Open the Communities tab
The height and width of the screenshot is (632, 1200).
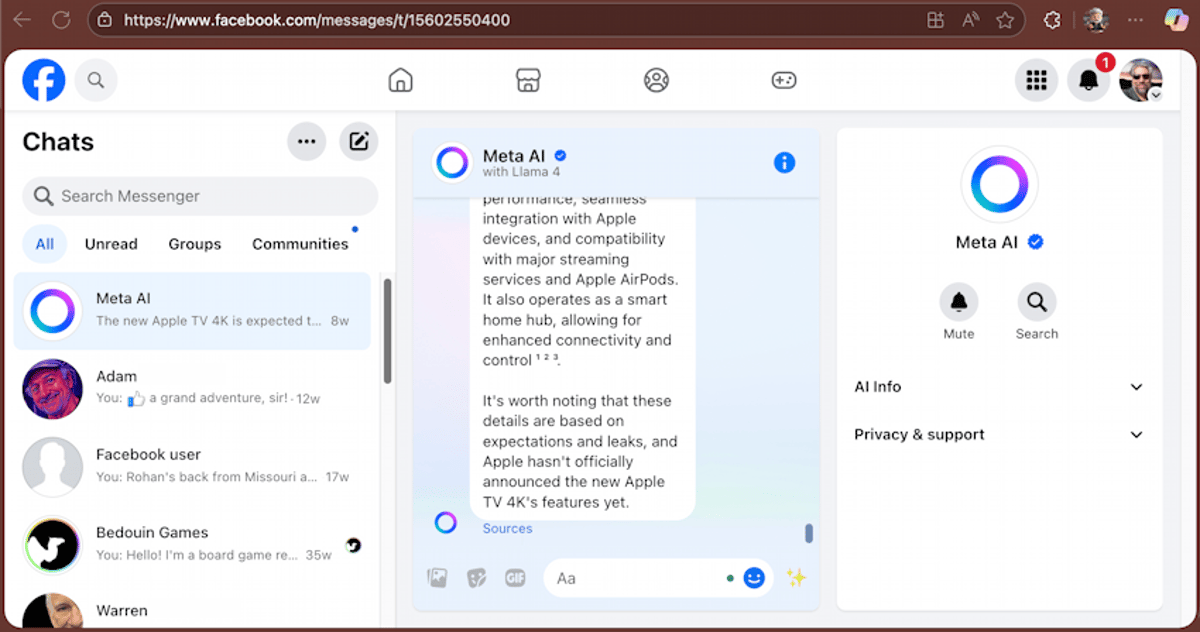pyautogui.click(x=300, y=243)
